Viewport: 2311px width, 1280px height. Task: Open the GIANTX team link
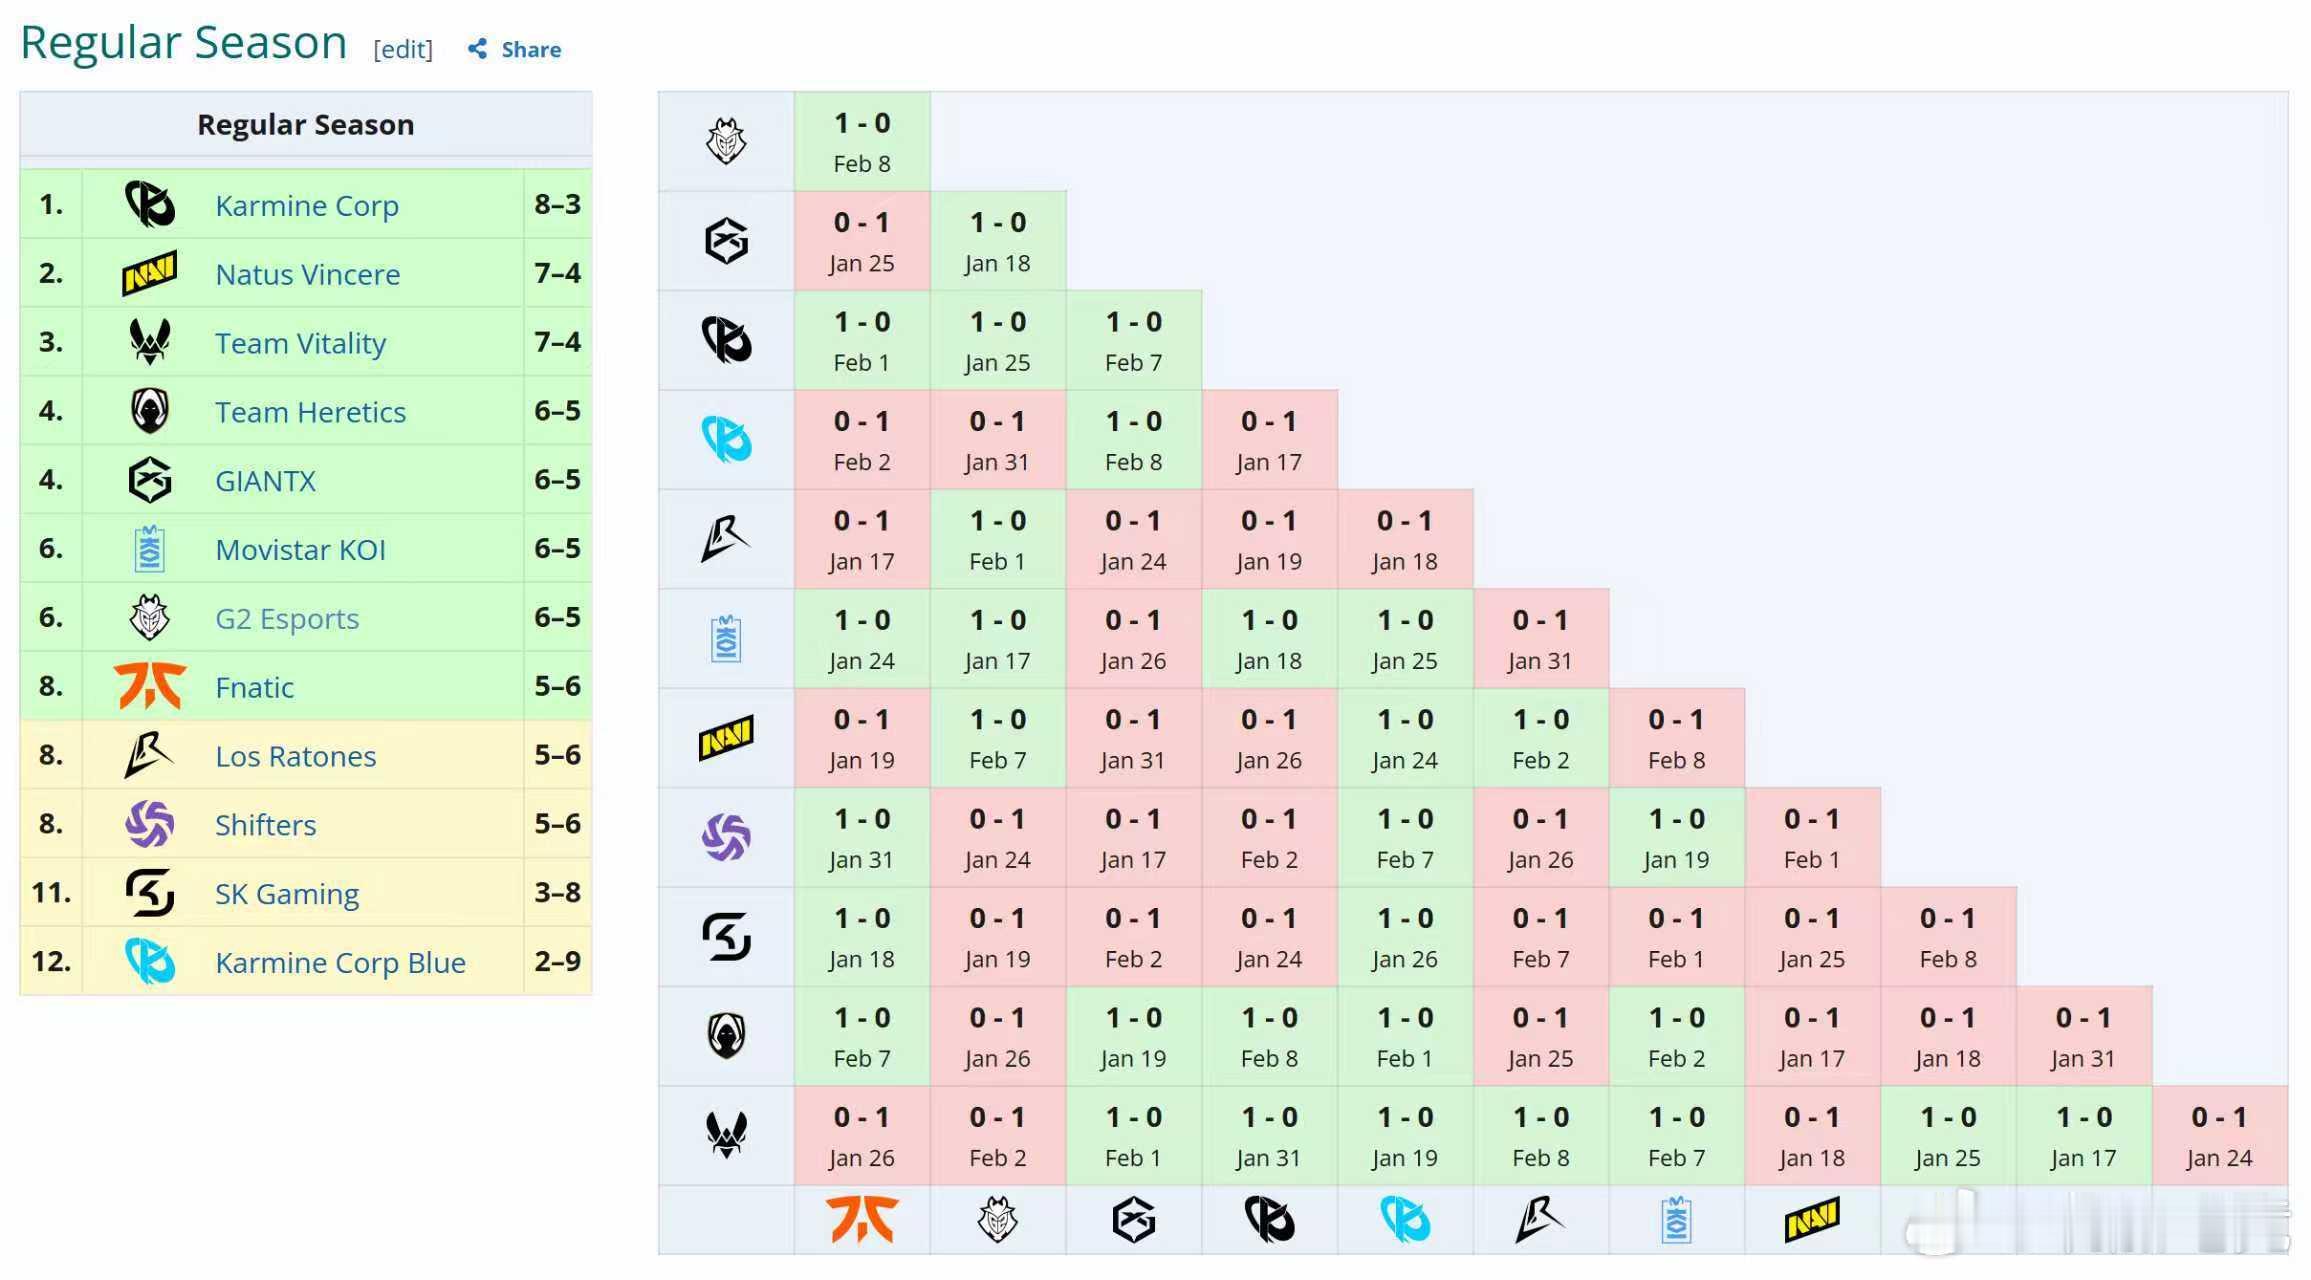[x=265, y=481]
